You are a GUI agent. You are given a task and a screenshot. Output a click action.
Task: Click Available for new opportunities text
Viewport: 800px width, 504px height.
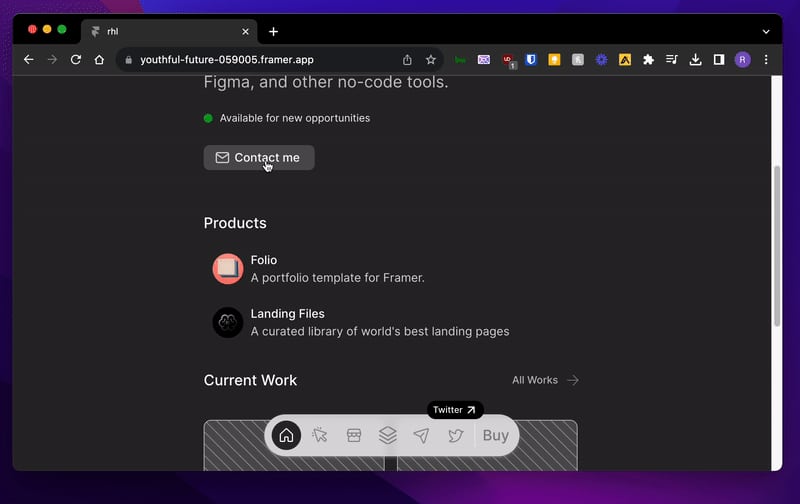pyautogui.click(x=295, y=118)
